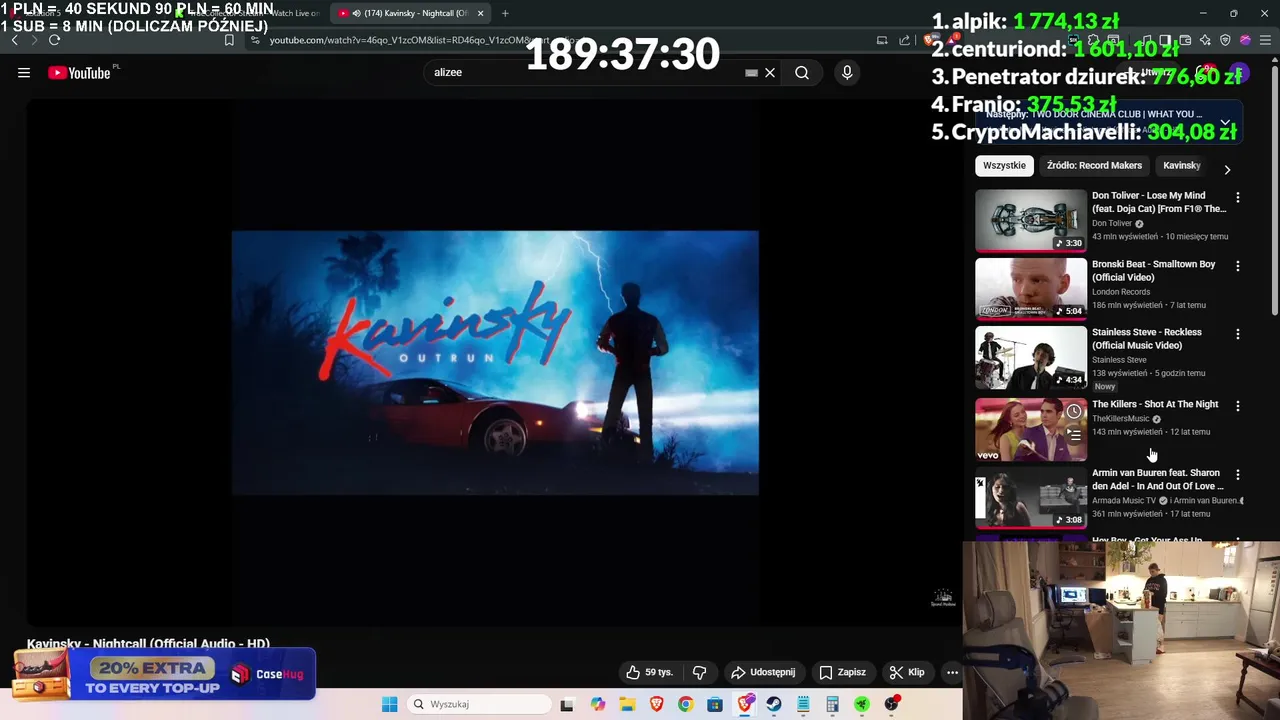The height and width of the screenshot is (720, 1280).
Task: Click the Armin van Buuren video thumbnail
Action: (x=1031, y=497)
